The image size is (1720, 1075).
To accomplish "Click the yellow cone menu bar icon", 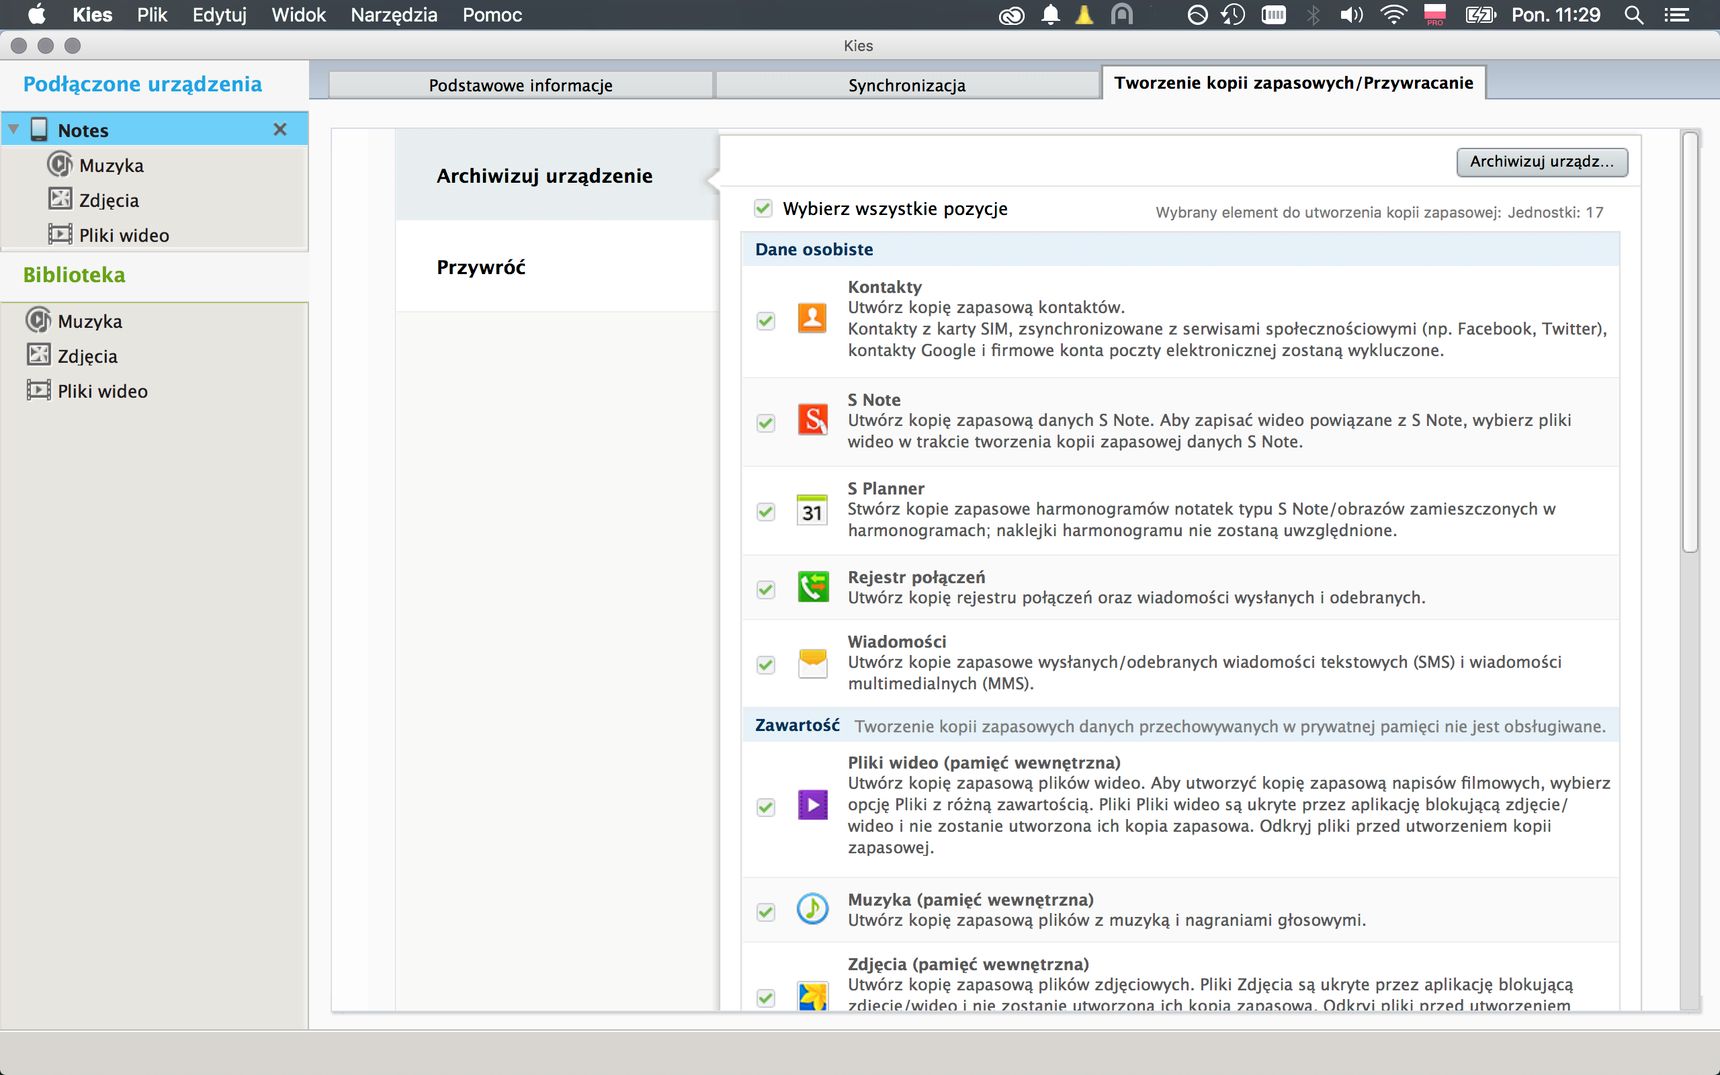I will [x=1084, y=15].
